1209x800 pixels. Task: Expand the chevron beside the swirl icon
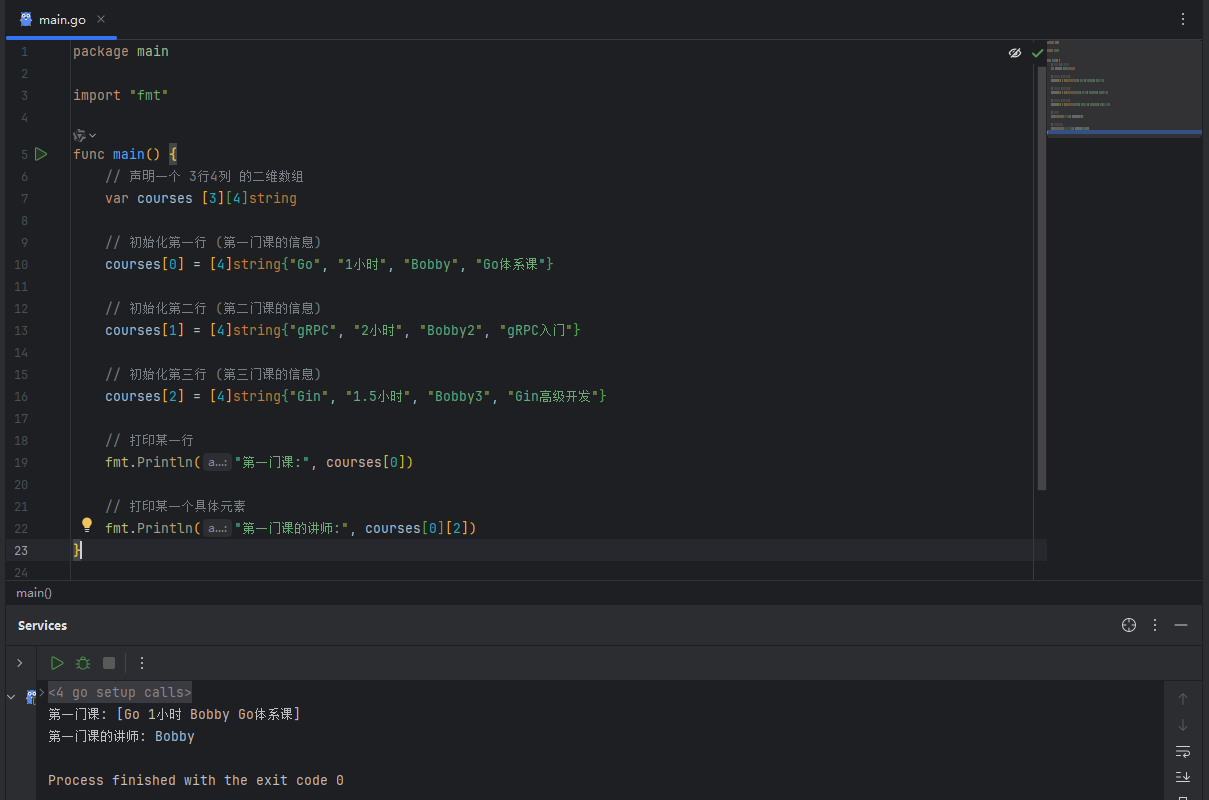pos(93,135)
